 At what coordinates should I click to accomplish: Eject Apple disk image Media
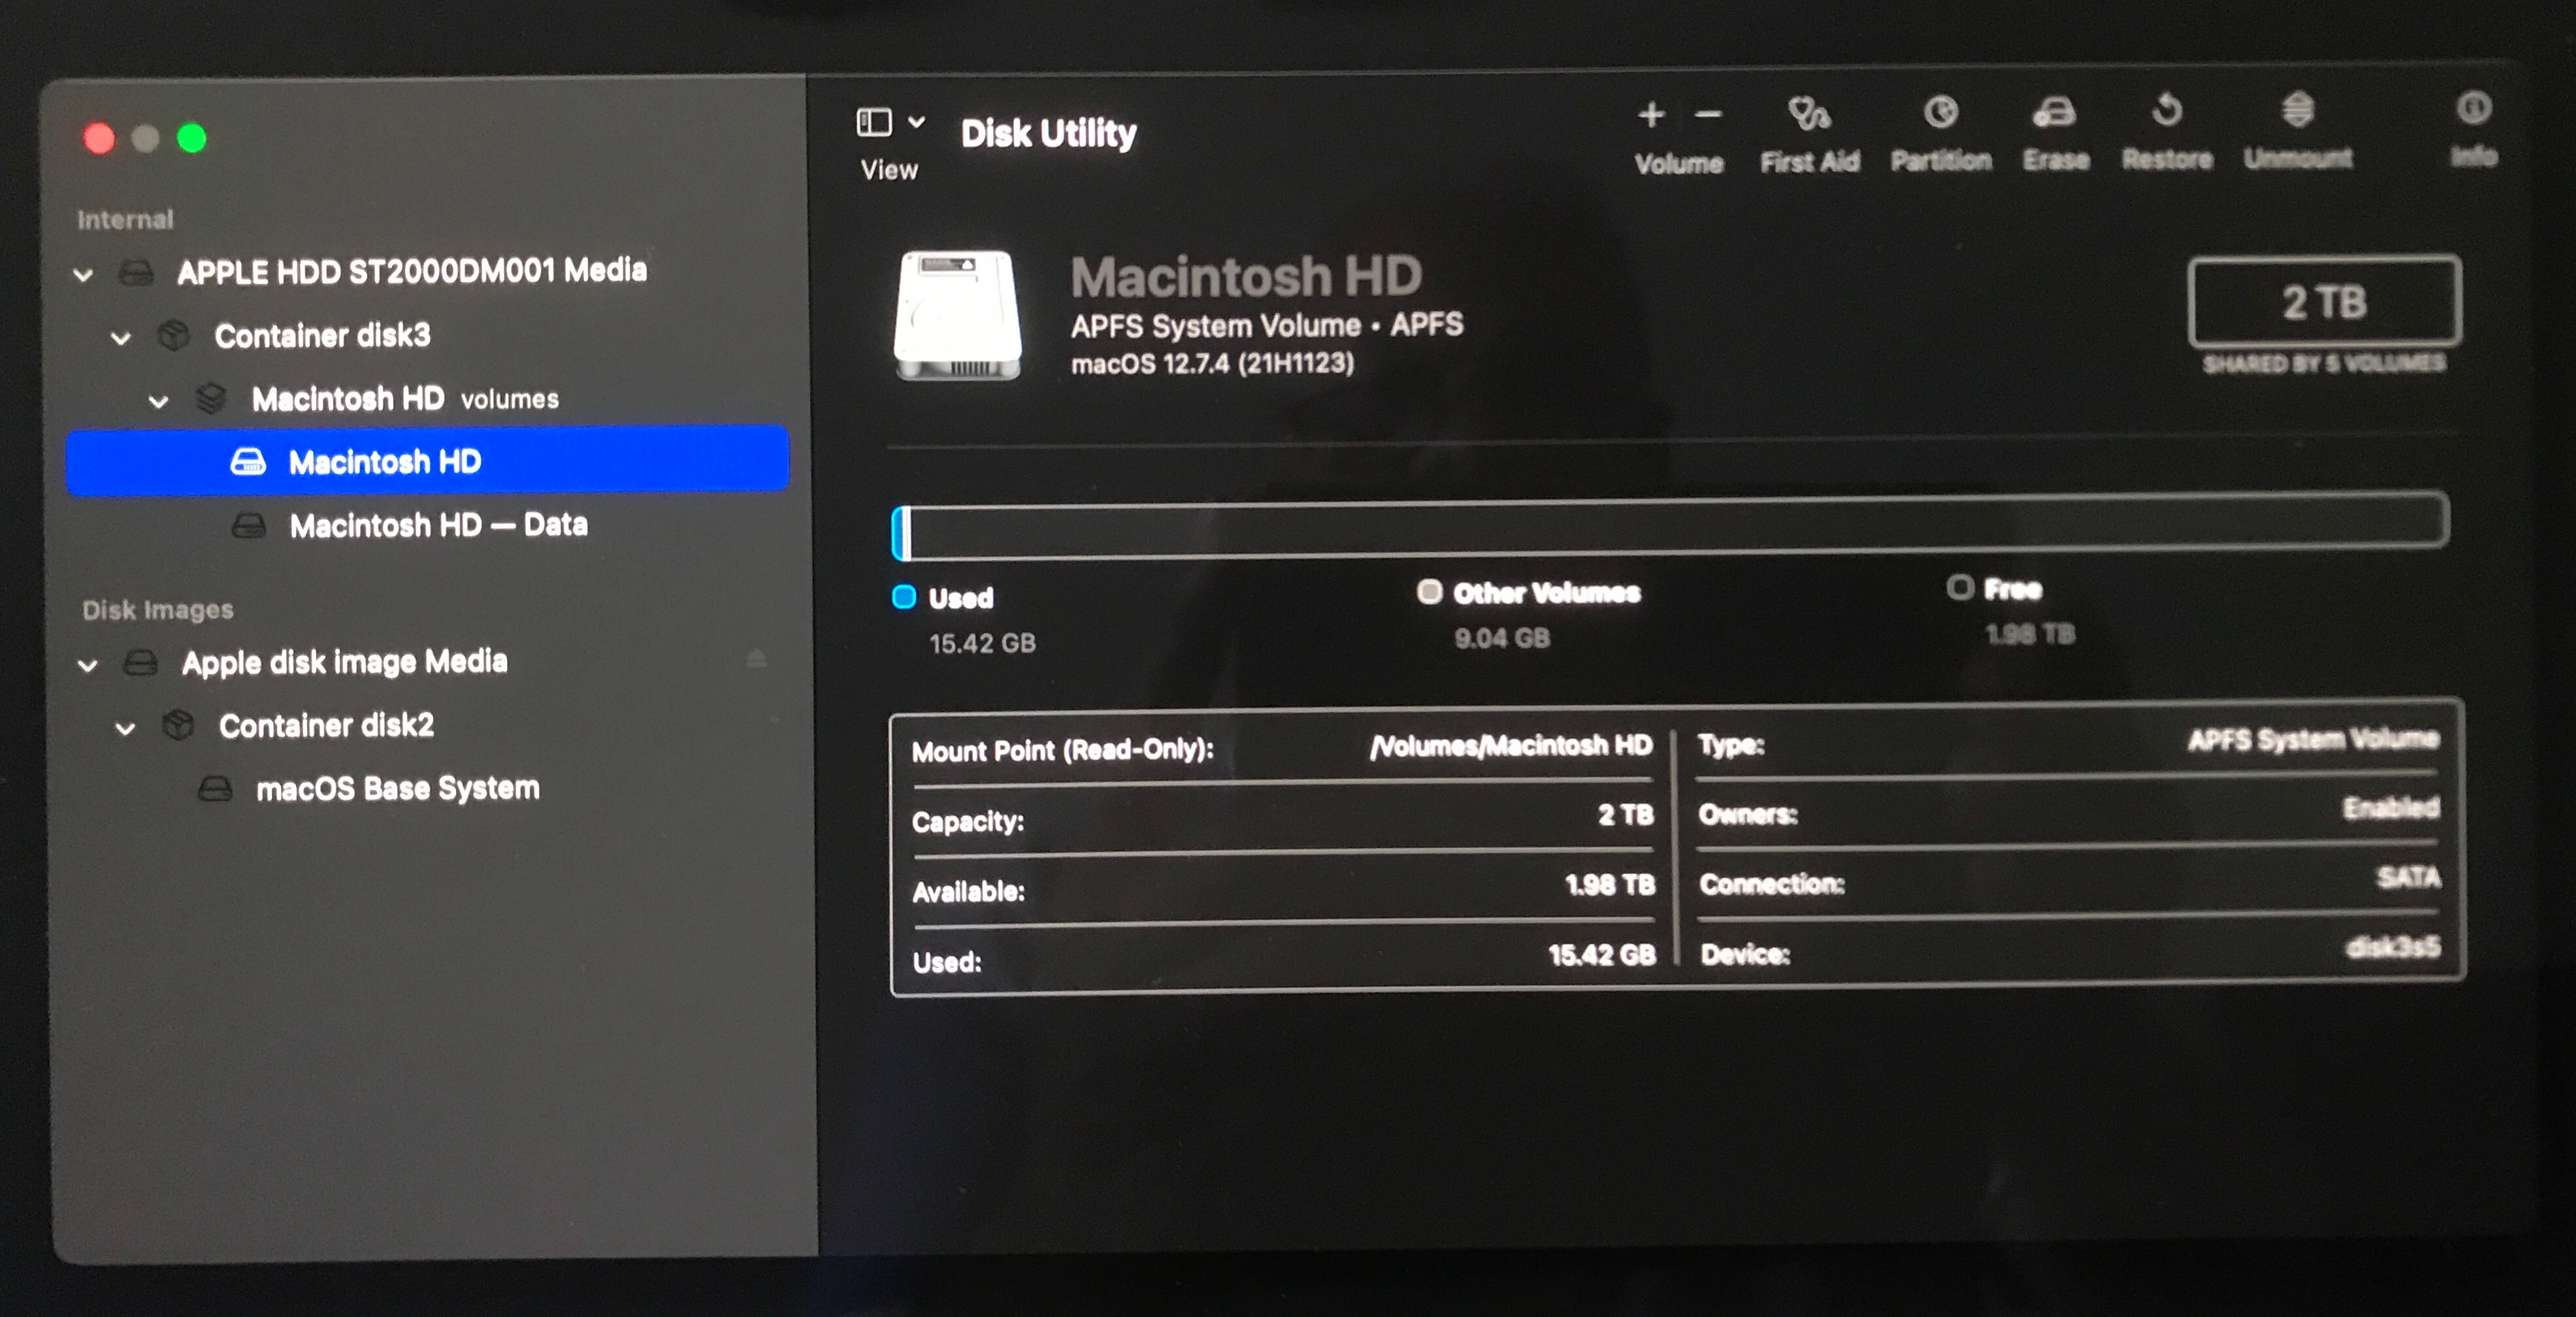click(756, 659)
